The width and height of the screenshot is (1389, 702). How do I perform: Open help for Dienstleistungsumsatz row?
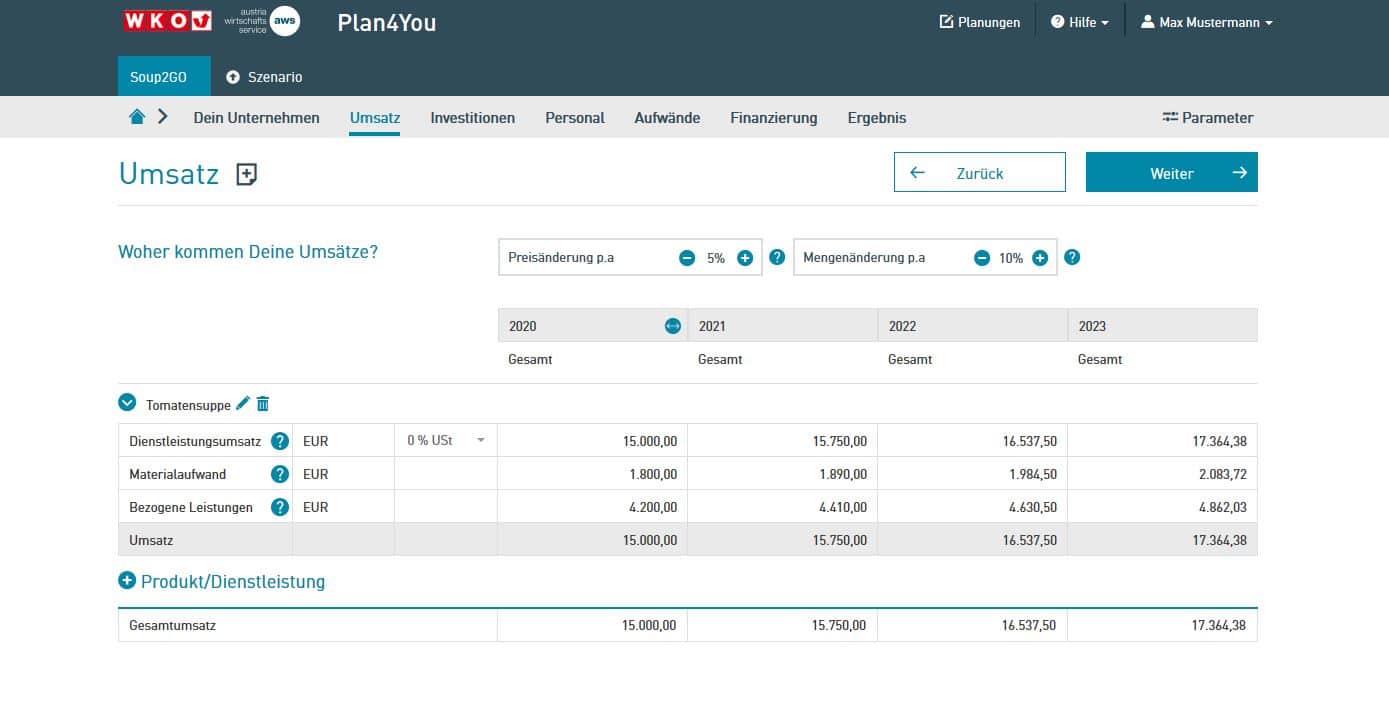coord(280,441)
